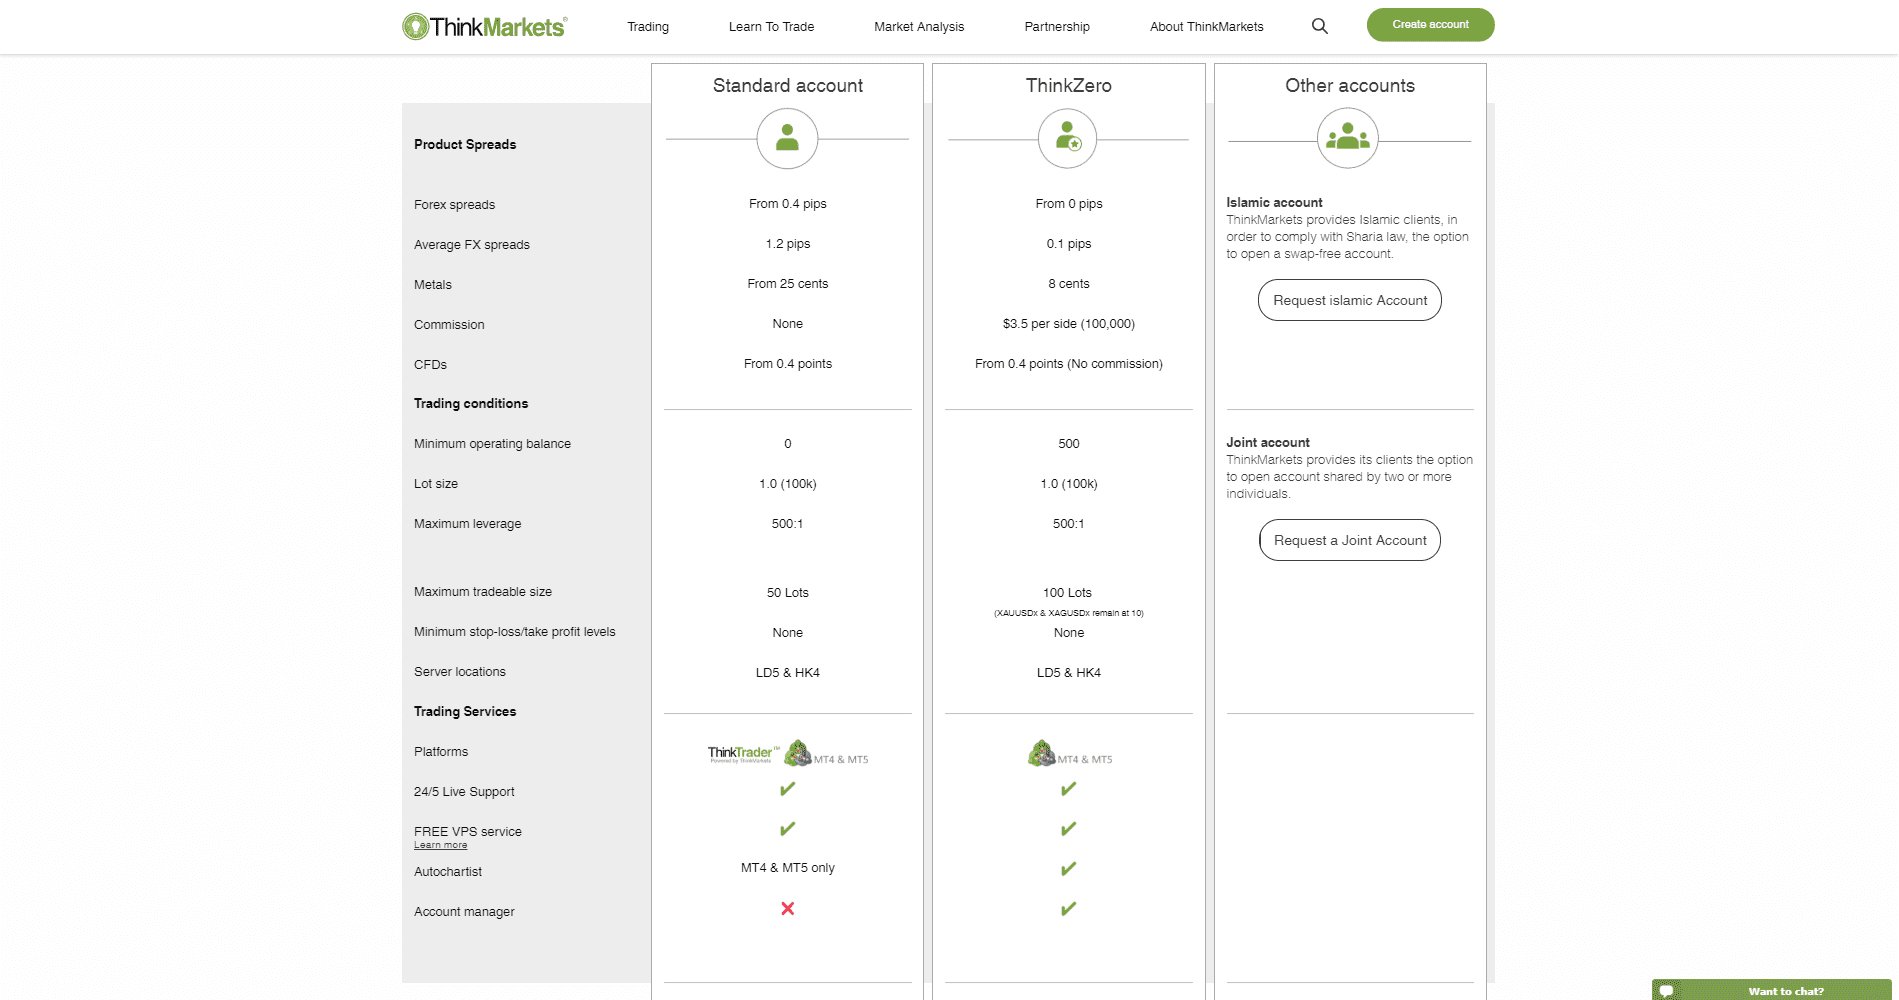Viewport: 1899px width, 1000px height.
Task: Open the search magnifier icon
Action: pos(1320,27)
